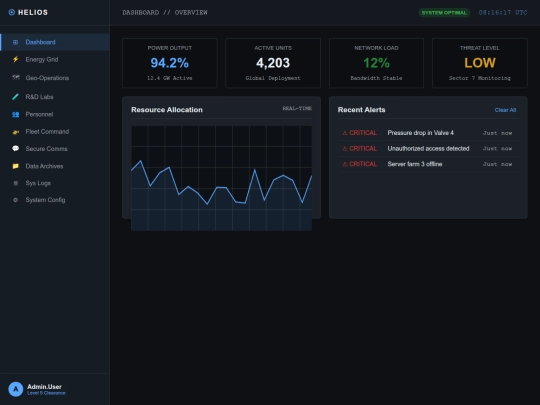This screenshot has width=540, height=405.
Task: Click warning icon on Pressure drop alert
Action: 345,133
